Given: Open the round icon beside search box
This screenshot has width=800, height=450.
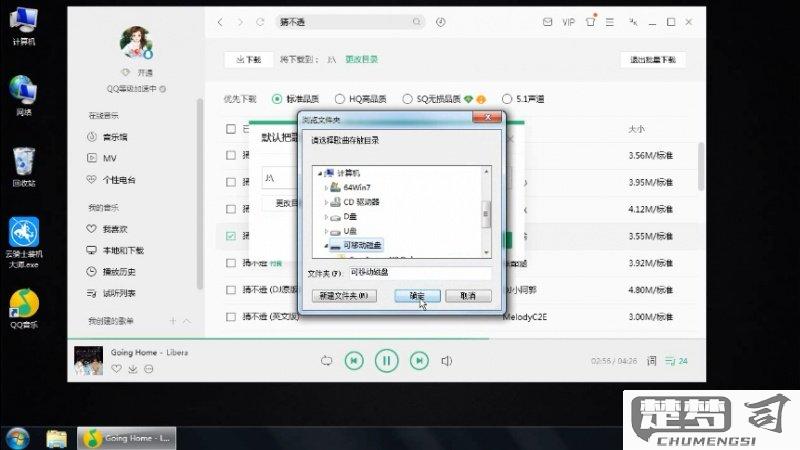Looking at the screenshot, I should 441,22.
